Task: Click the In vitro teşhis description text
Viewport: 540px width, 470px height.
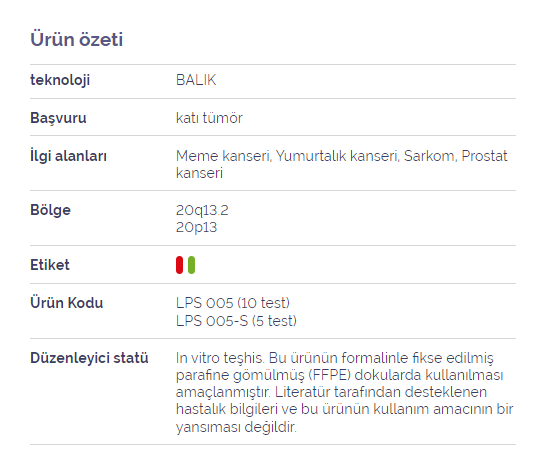Action: (344, 392)
